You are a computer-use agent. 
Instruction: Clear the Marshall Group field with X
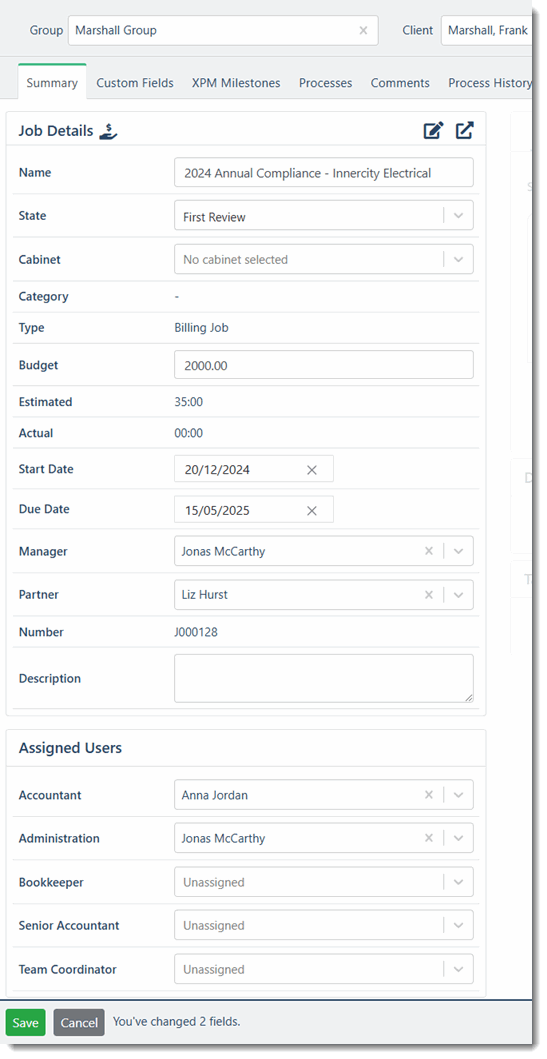[x=363, y=30]
